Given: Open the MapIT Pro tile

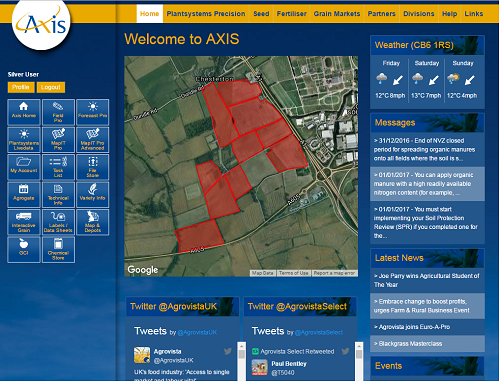Looking at the screenshot, I should pos(58,140).
